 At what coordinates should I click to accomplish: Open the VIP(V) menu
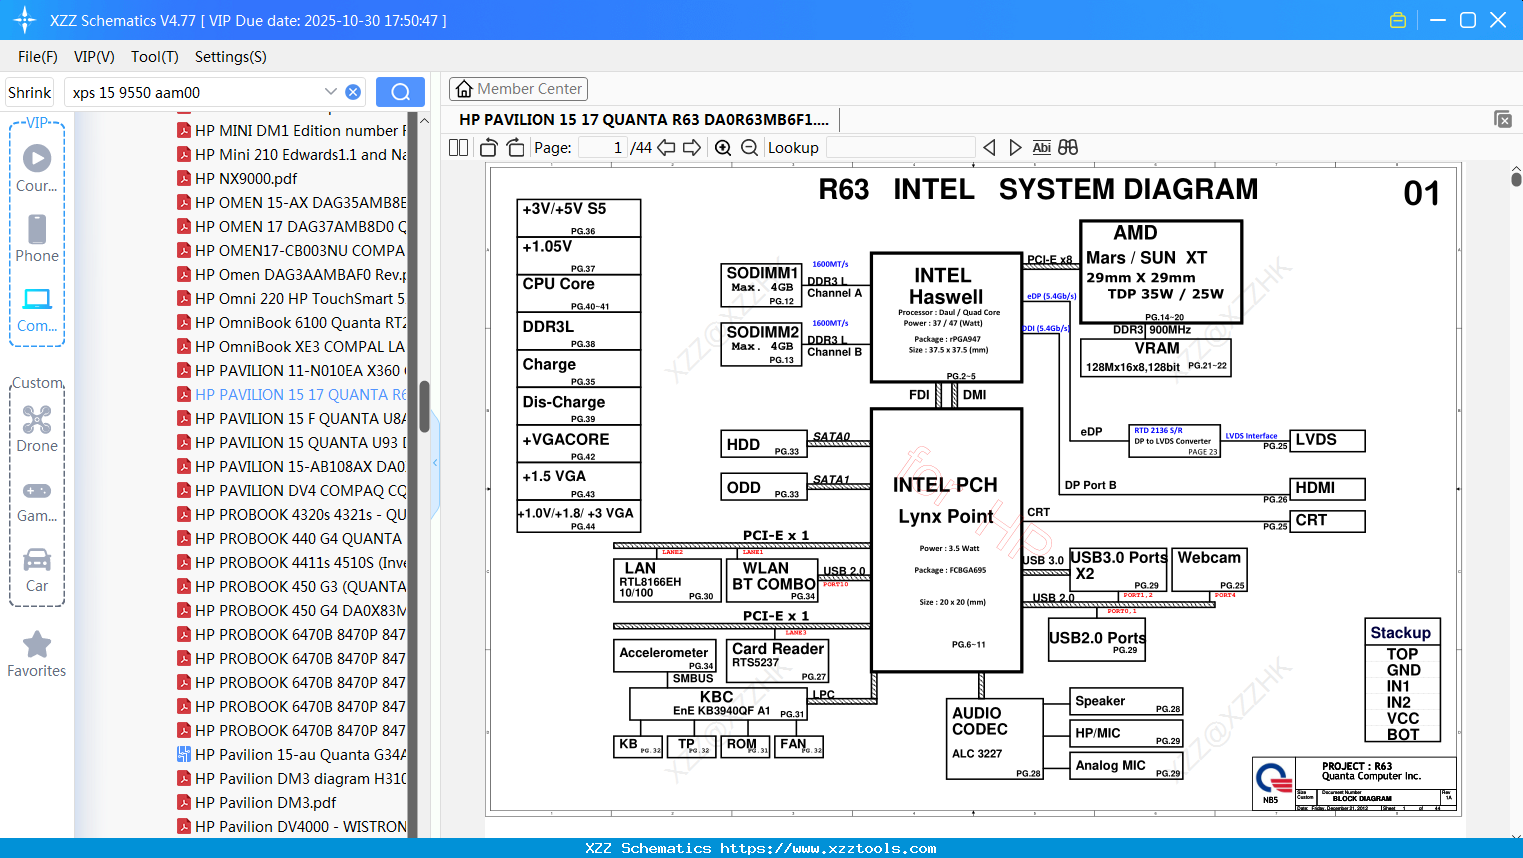tap(94, 57)
